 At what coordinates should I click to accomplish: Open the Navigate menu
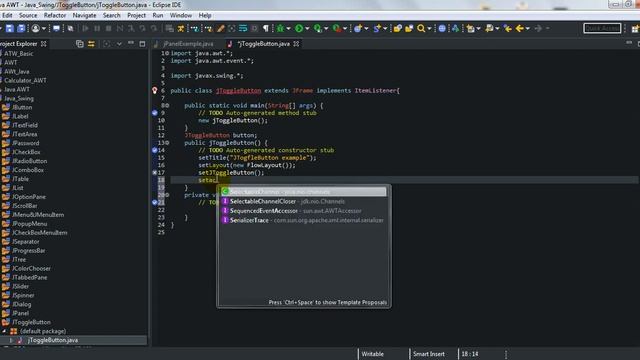tap(84, 16)
